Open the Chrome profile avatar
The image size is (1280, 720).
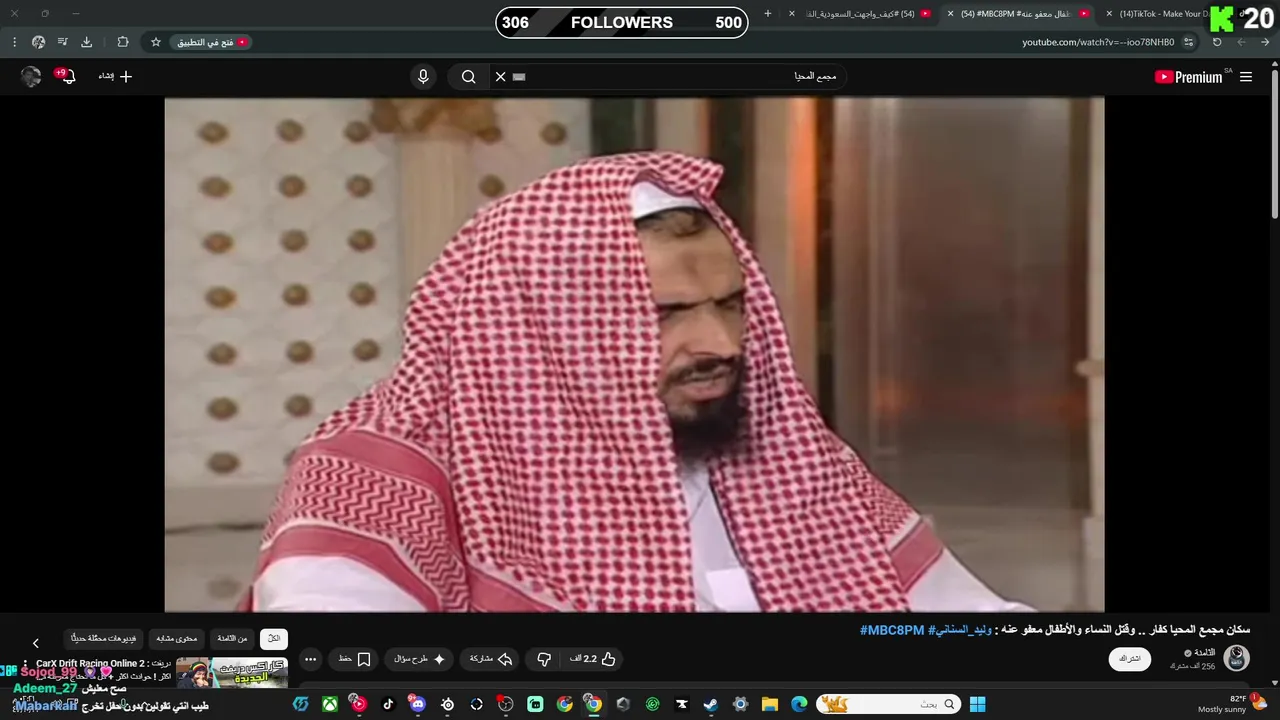tap(38, 42)
